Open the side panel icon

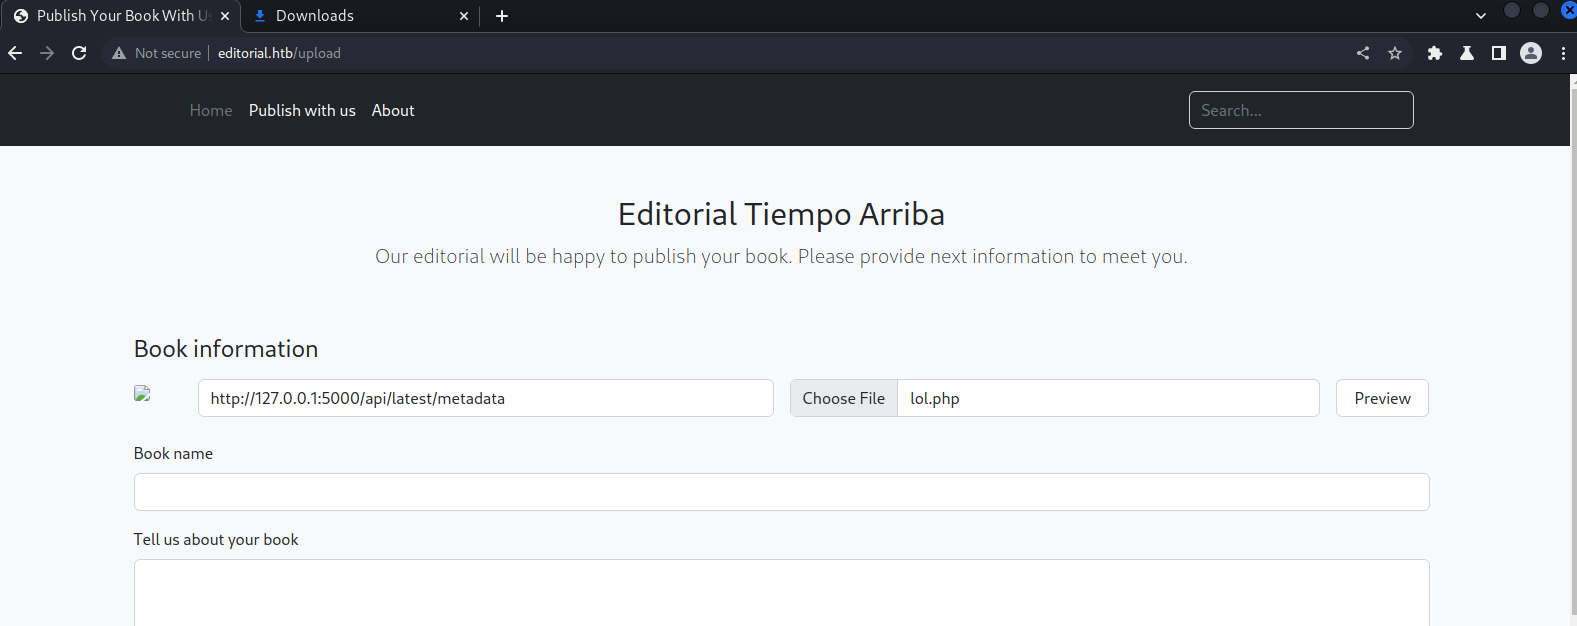click(1499, 53)
